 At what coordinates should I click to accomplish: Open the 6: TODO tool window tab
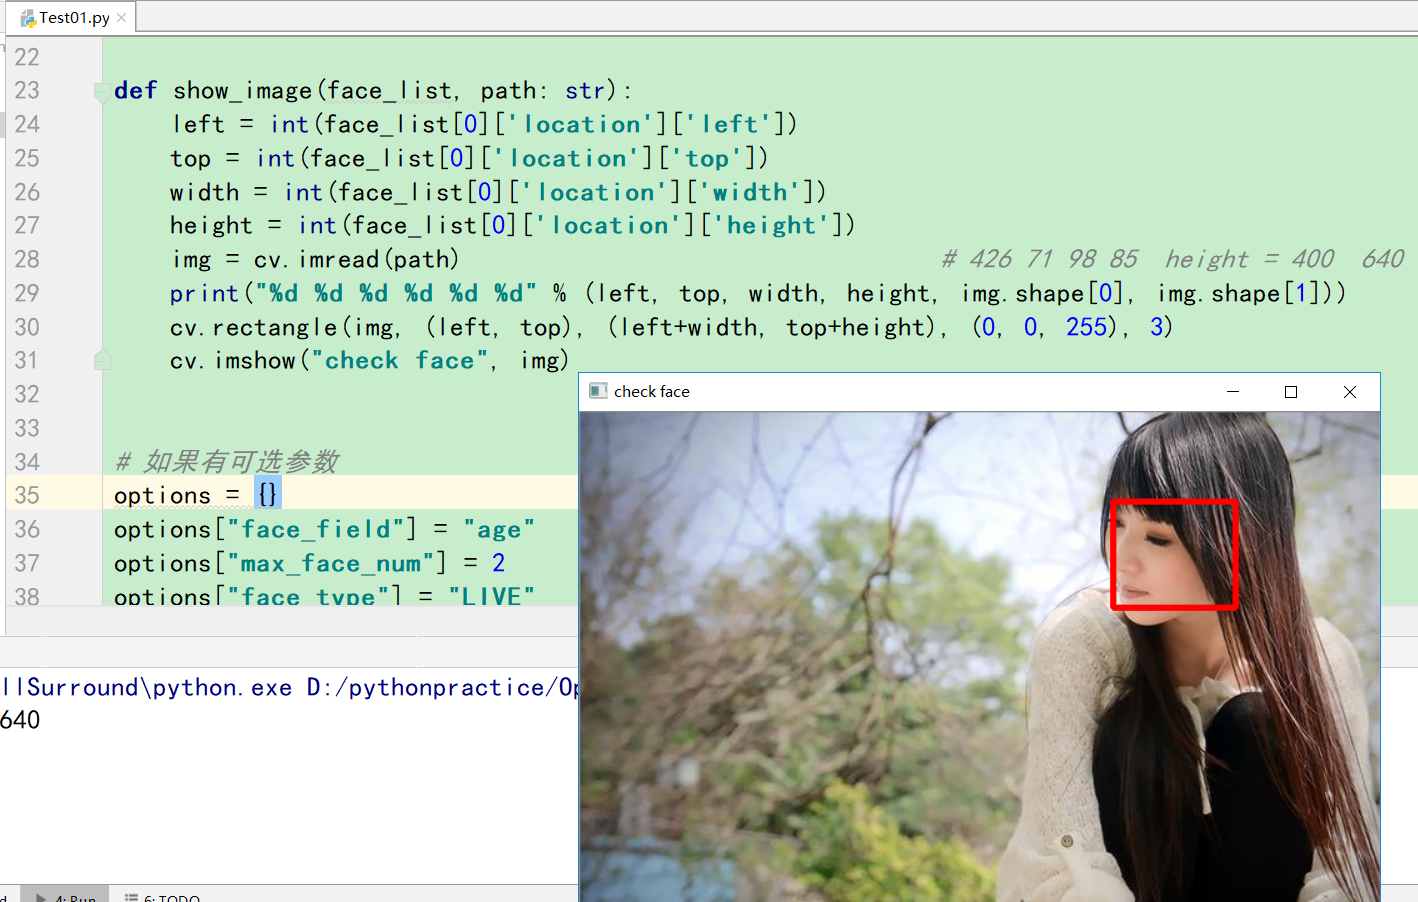pos(162,896)
